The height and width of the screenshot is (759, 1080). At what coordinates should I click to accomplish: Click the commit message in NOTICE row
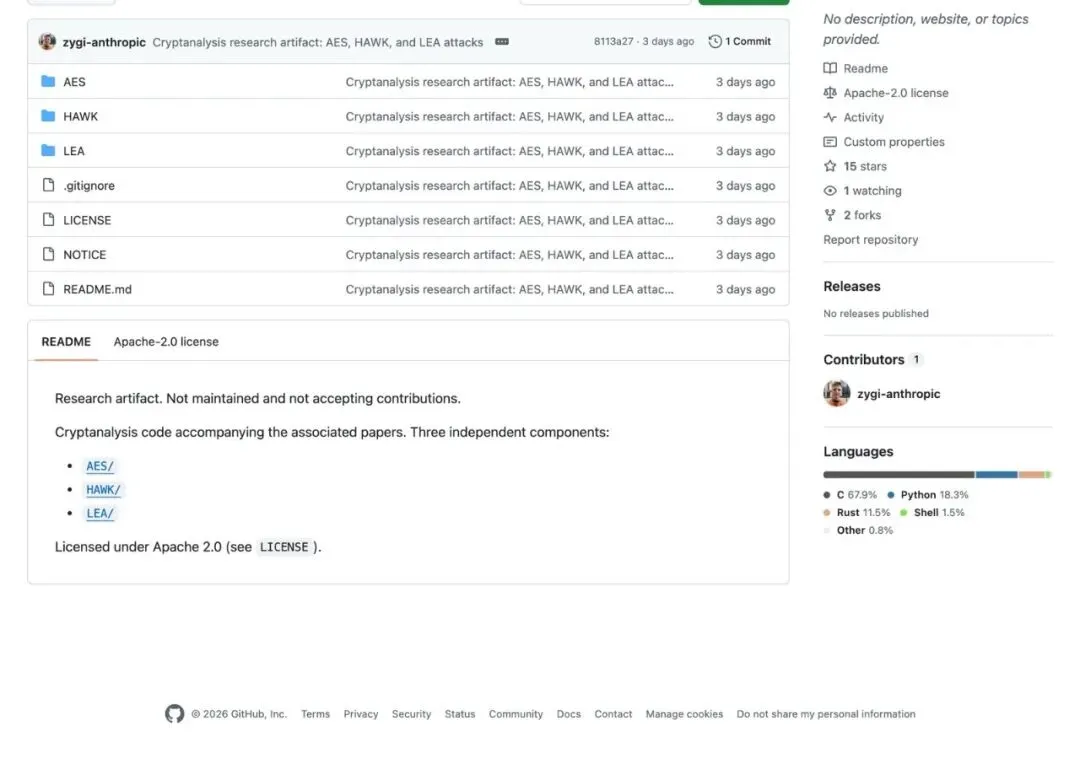[x=510, y=255]
